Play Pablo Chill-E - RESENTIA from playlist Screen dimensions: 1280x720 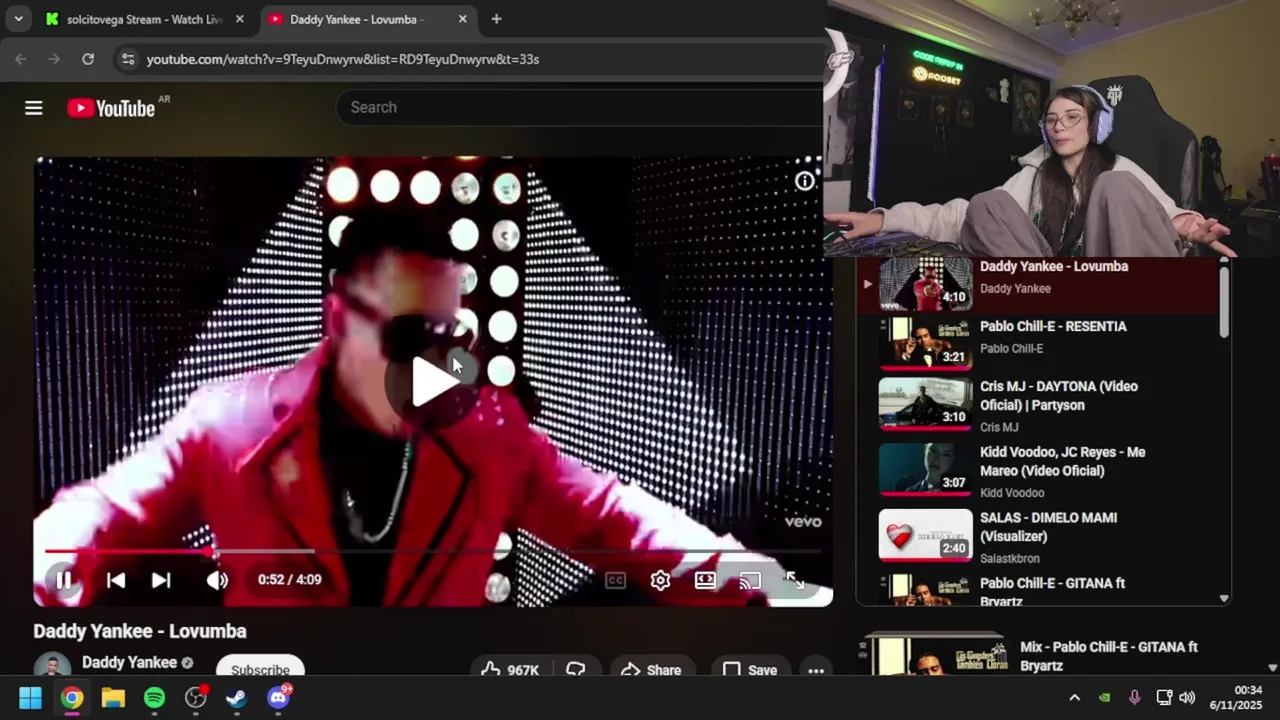(1040, 343)
